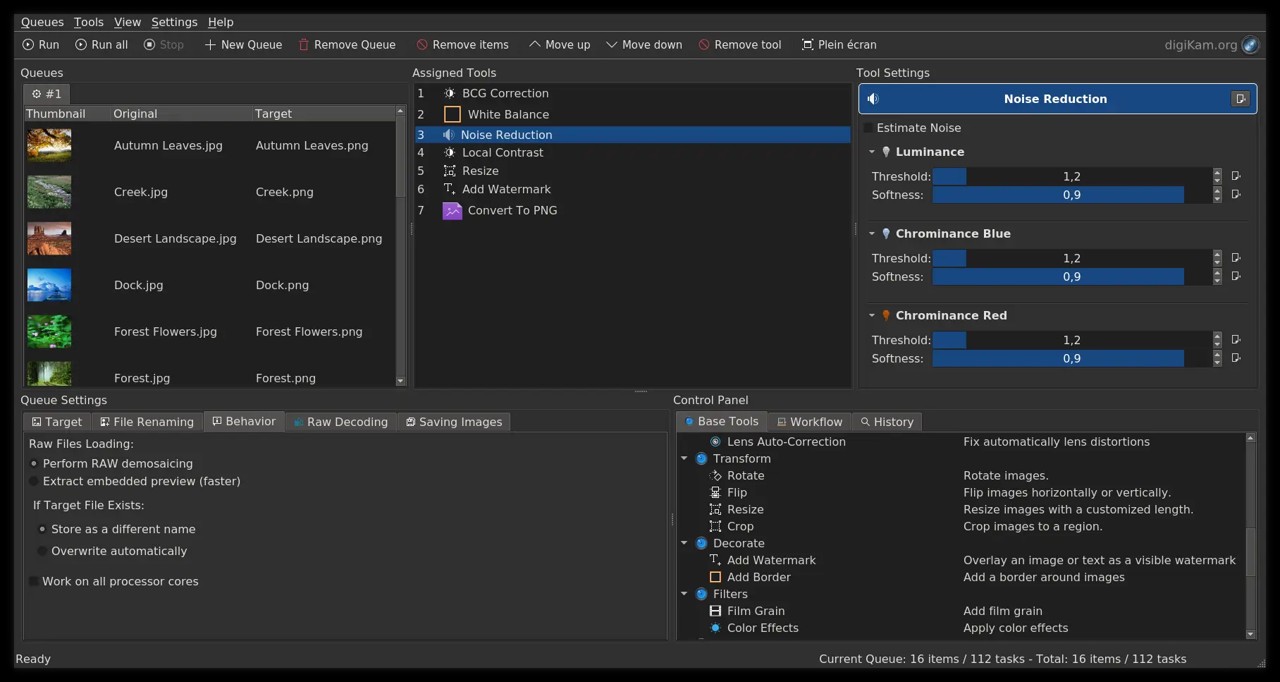Click reset-all icon in Noise Reduction header
Viewport: 1280px width, 682px height.
[1241, 99]
